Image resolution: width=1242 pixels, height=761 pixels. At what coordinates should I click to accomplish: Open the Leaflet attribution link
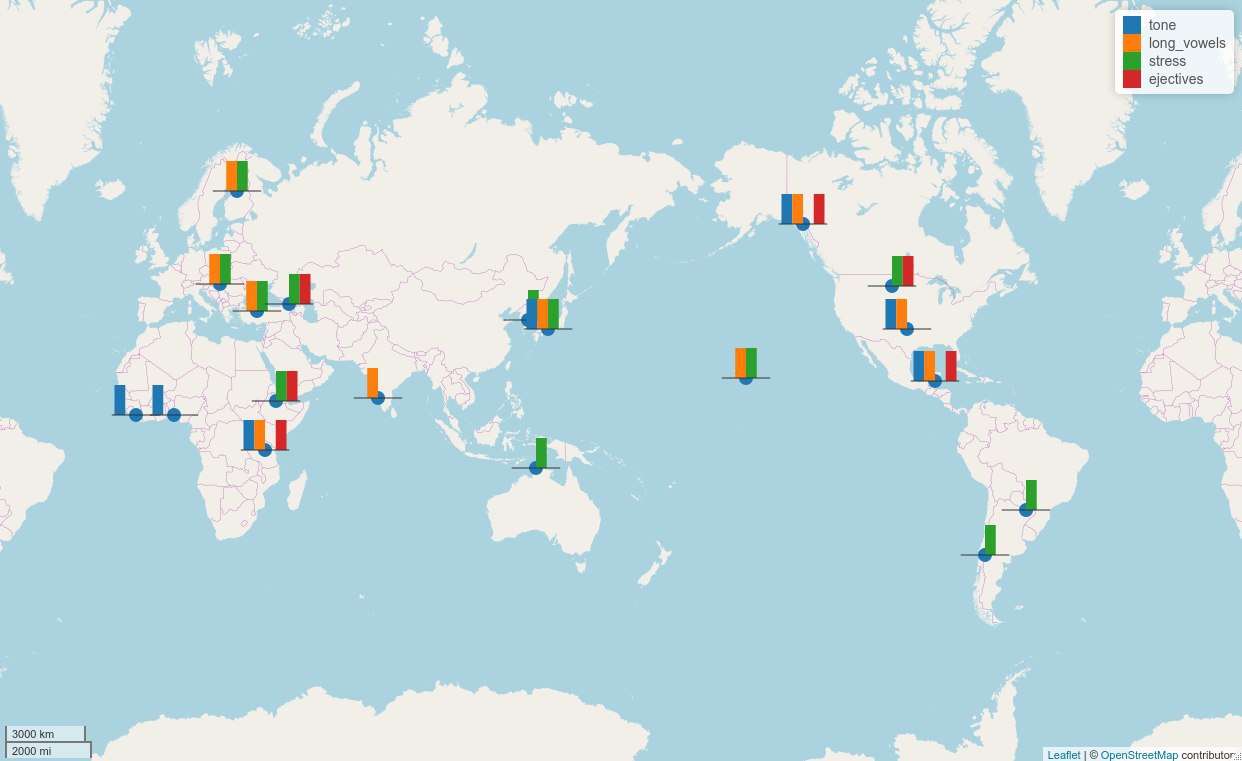pos(1064,755)
